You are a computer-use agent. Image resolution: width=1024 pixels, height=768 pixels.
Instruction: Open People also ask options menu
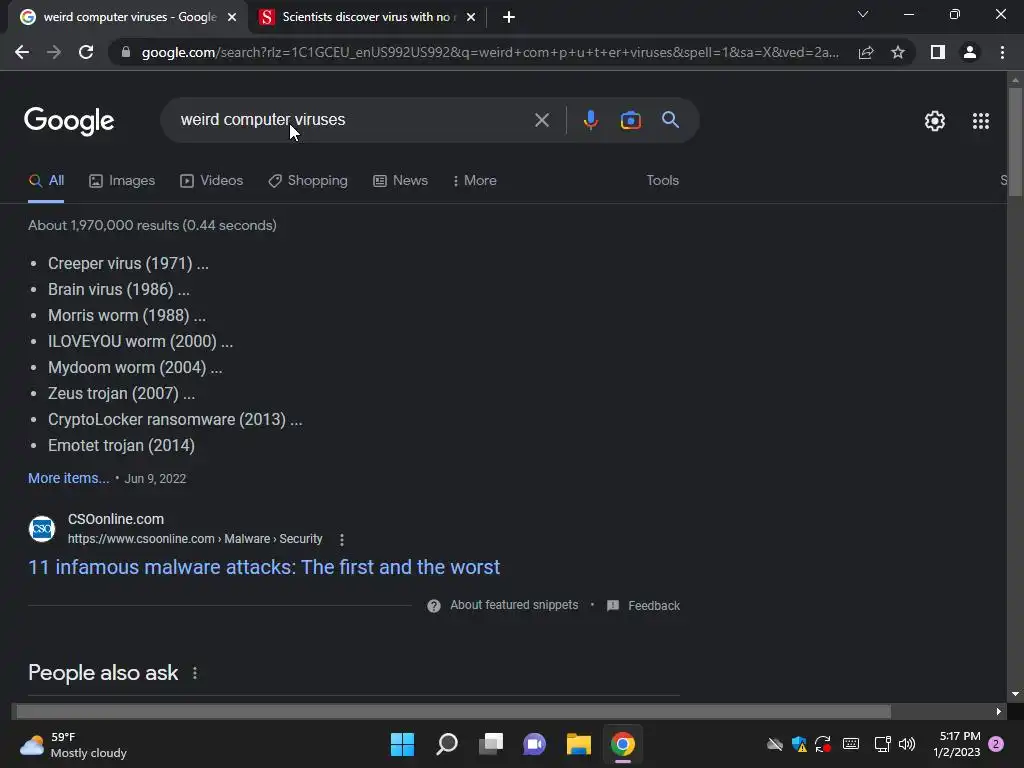[x=195, y=673]
